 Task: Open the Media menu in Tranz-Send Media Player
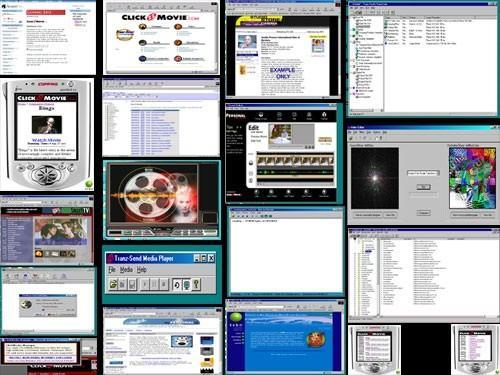126,270
